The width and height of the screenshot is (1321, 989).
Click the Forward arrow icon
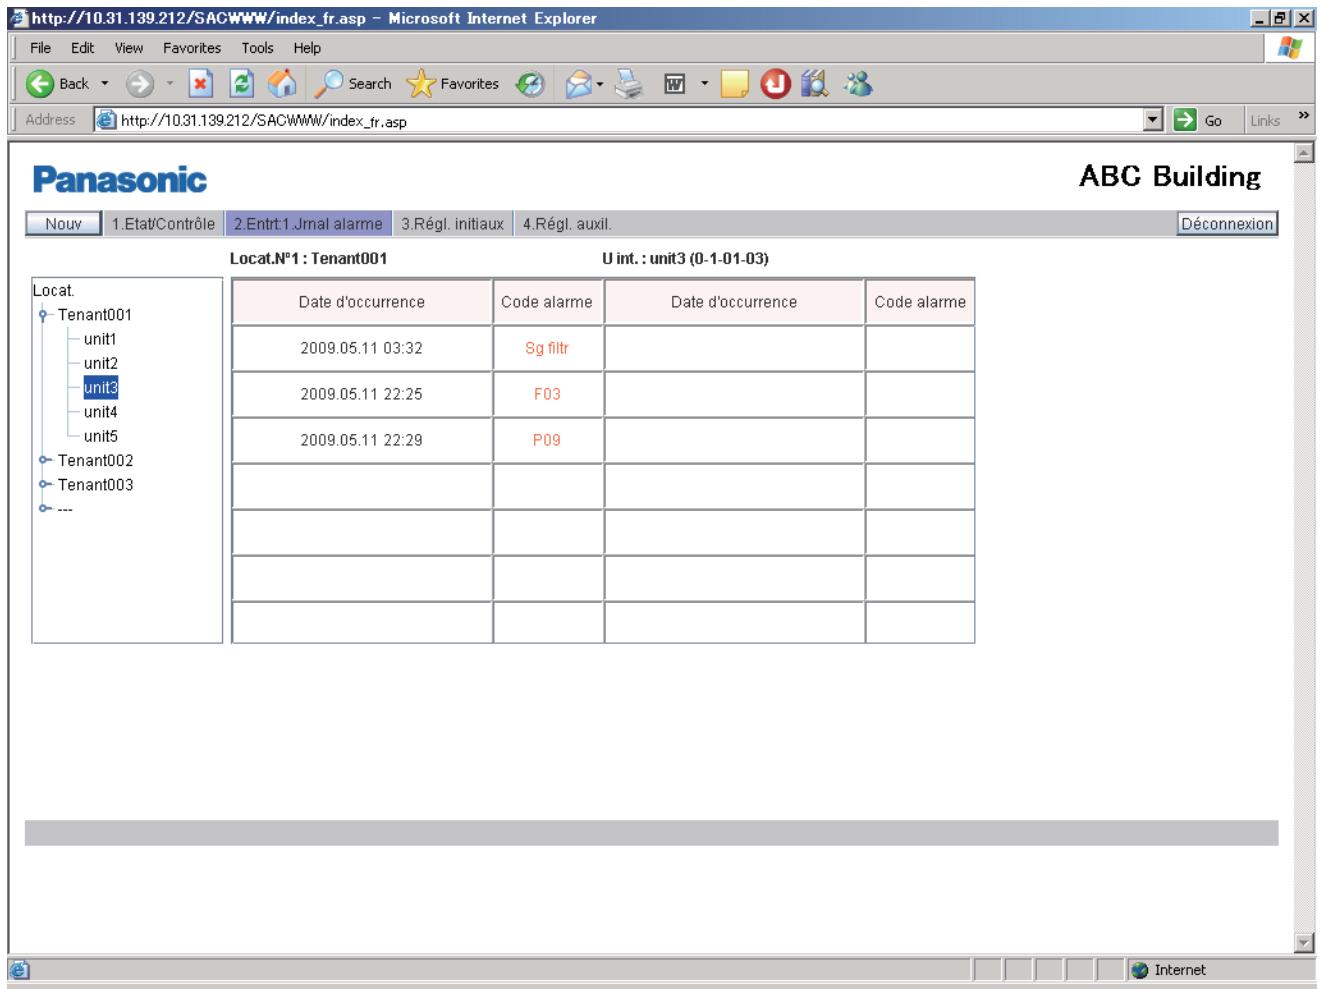click(139, 84)
